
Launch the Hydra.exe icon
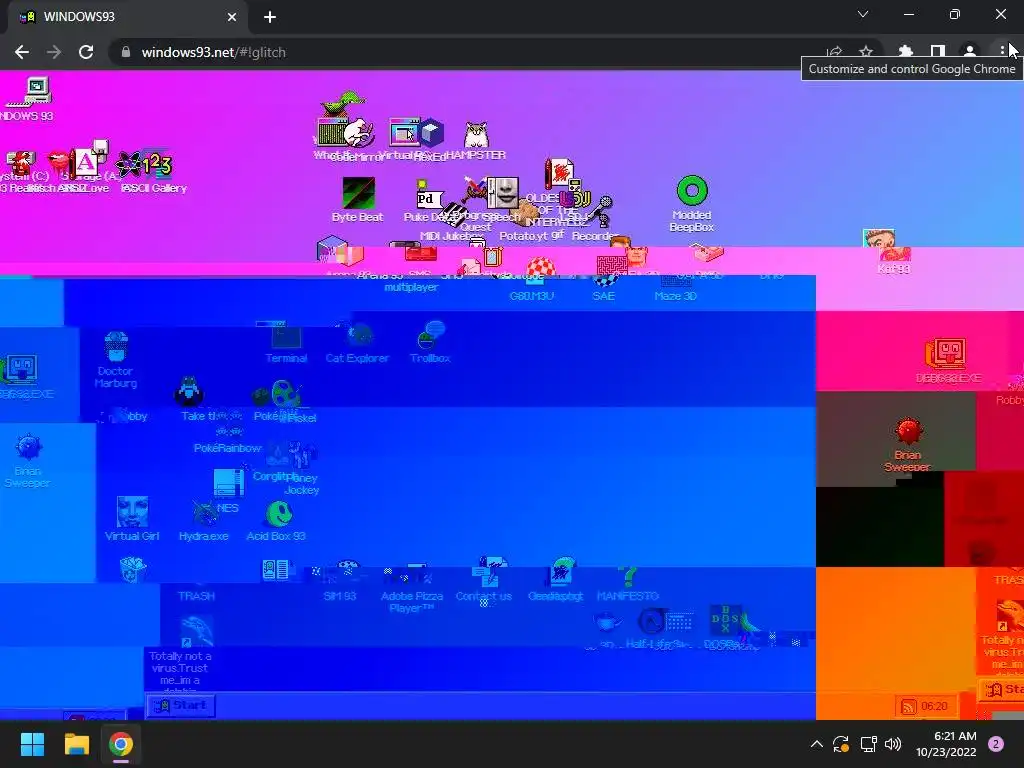pos(204,520)
